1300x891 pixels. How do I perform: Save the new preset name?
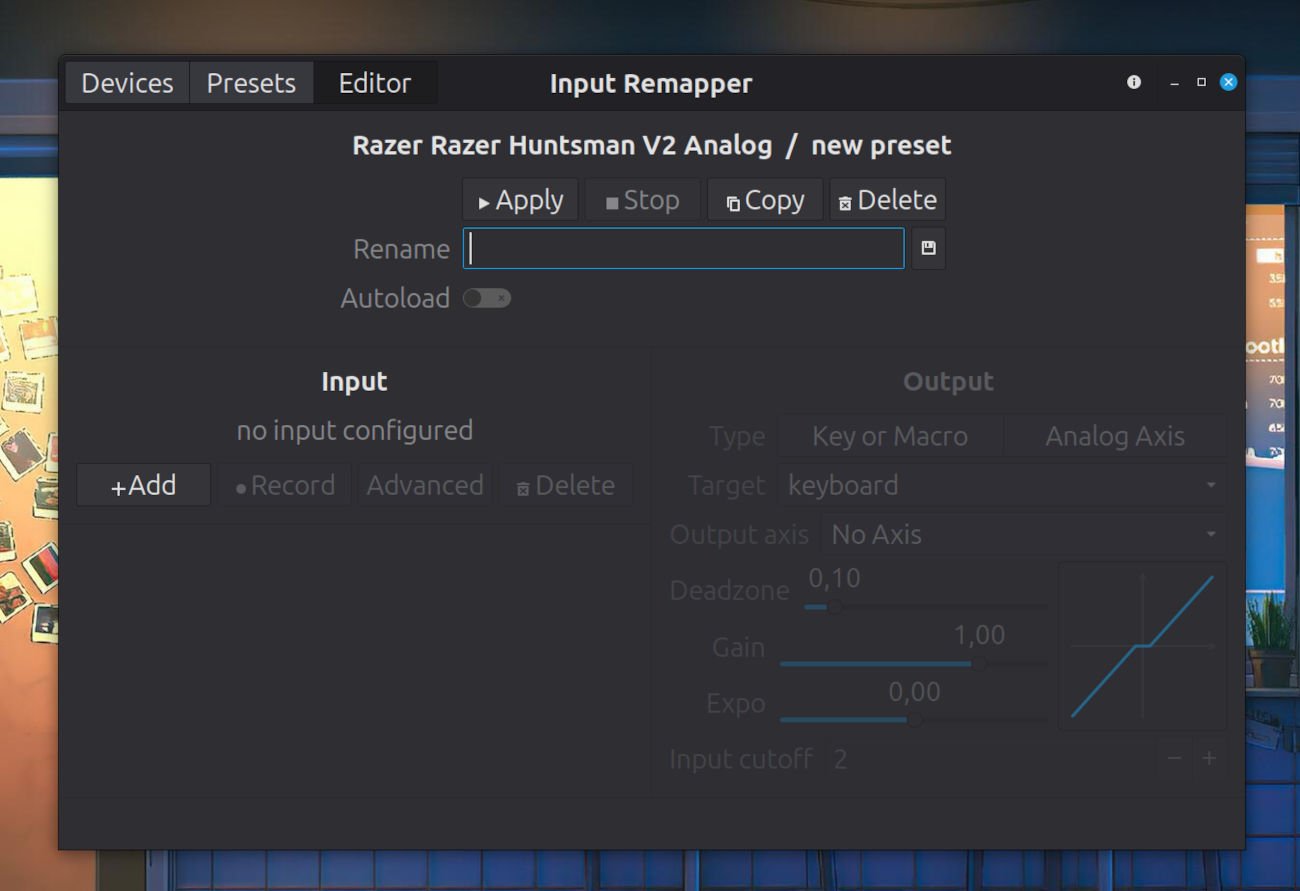coord(928,248)
